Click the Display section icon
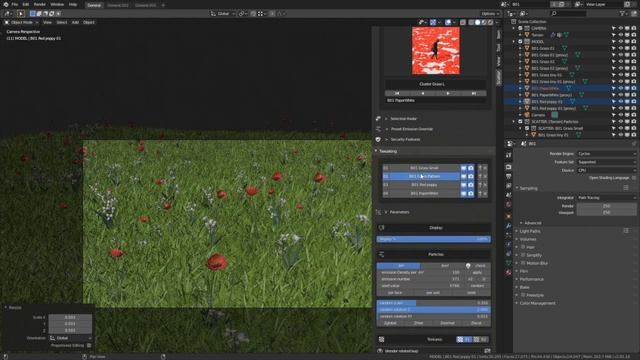This screenshot has height=360, width=640. point(382,228)
